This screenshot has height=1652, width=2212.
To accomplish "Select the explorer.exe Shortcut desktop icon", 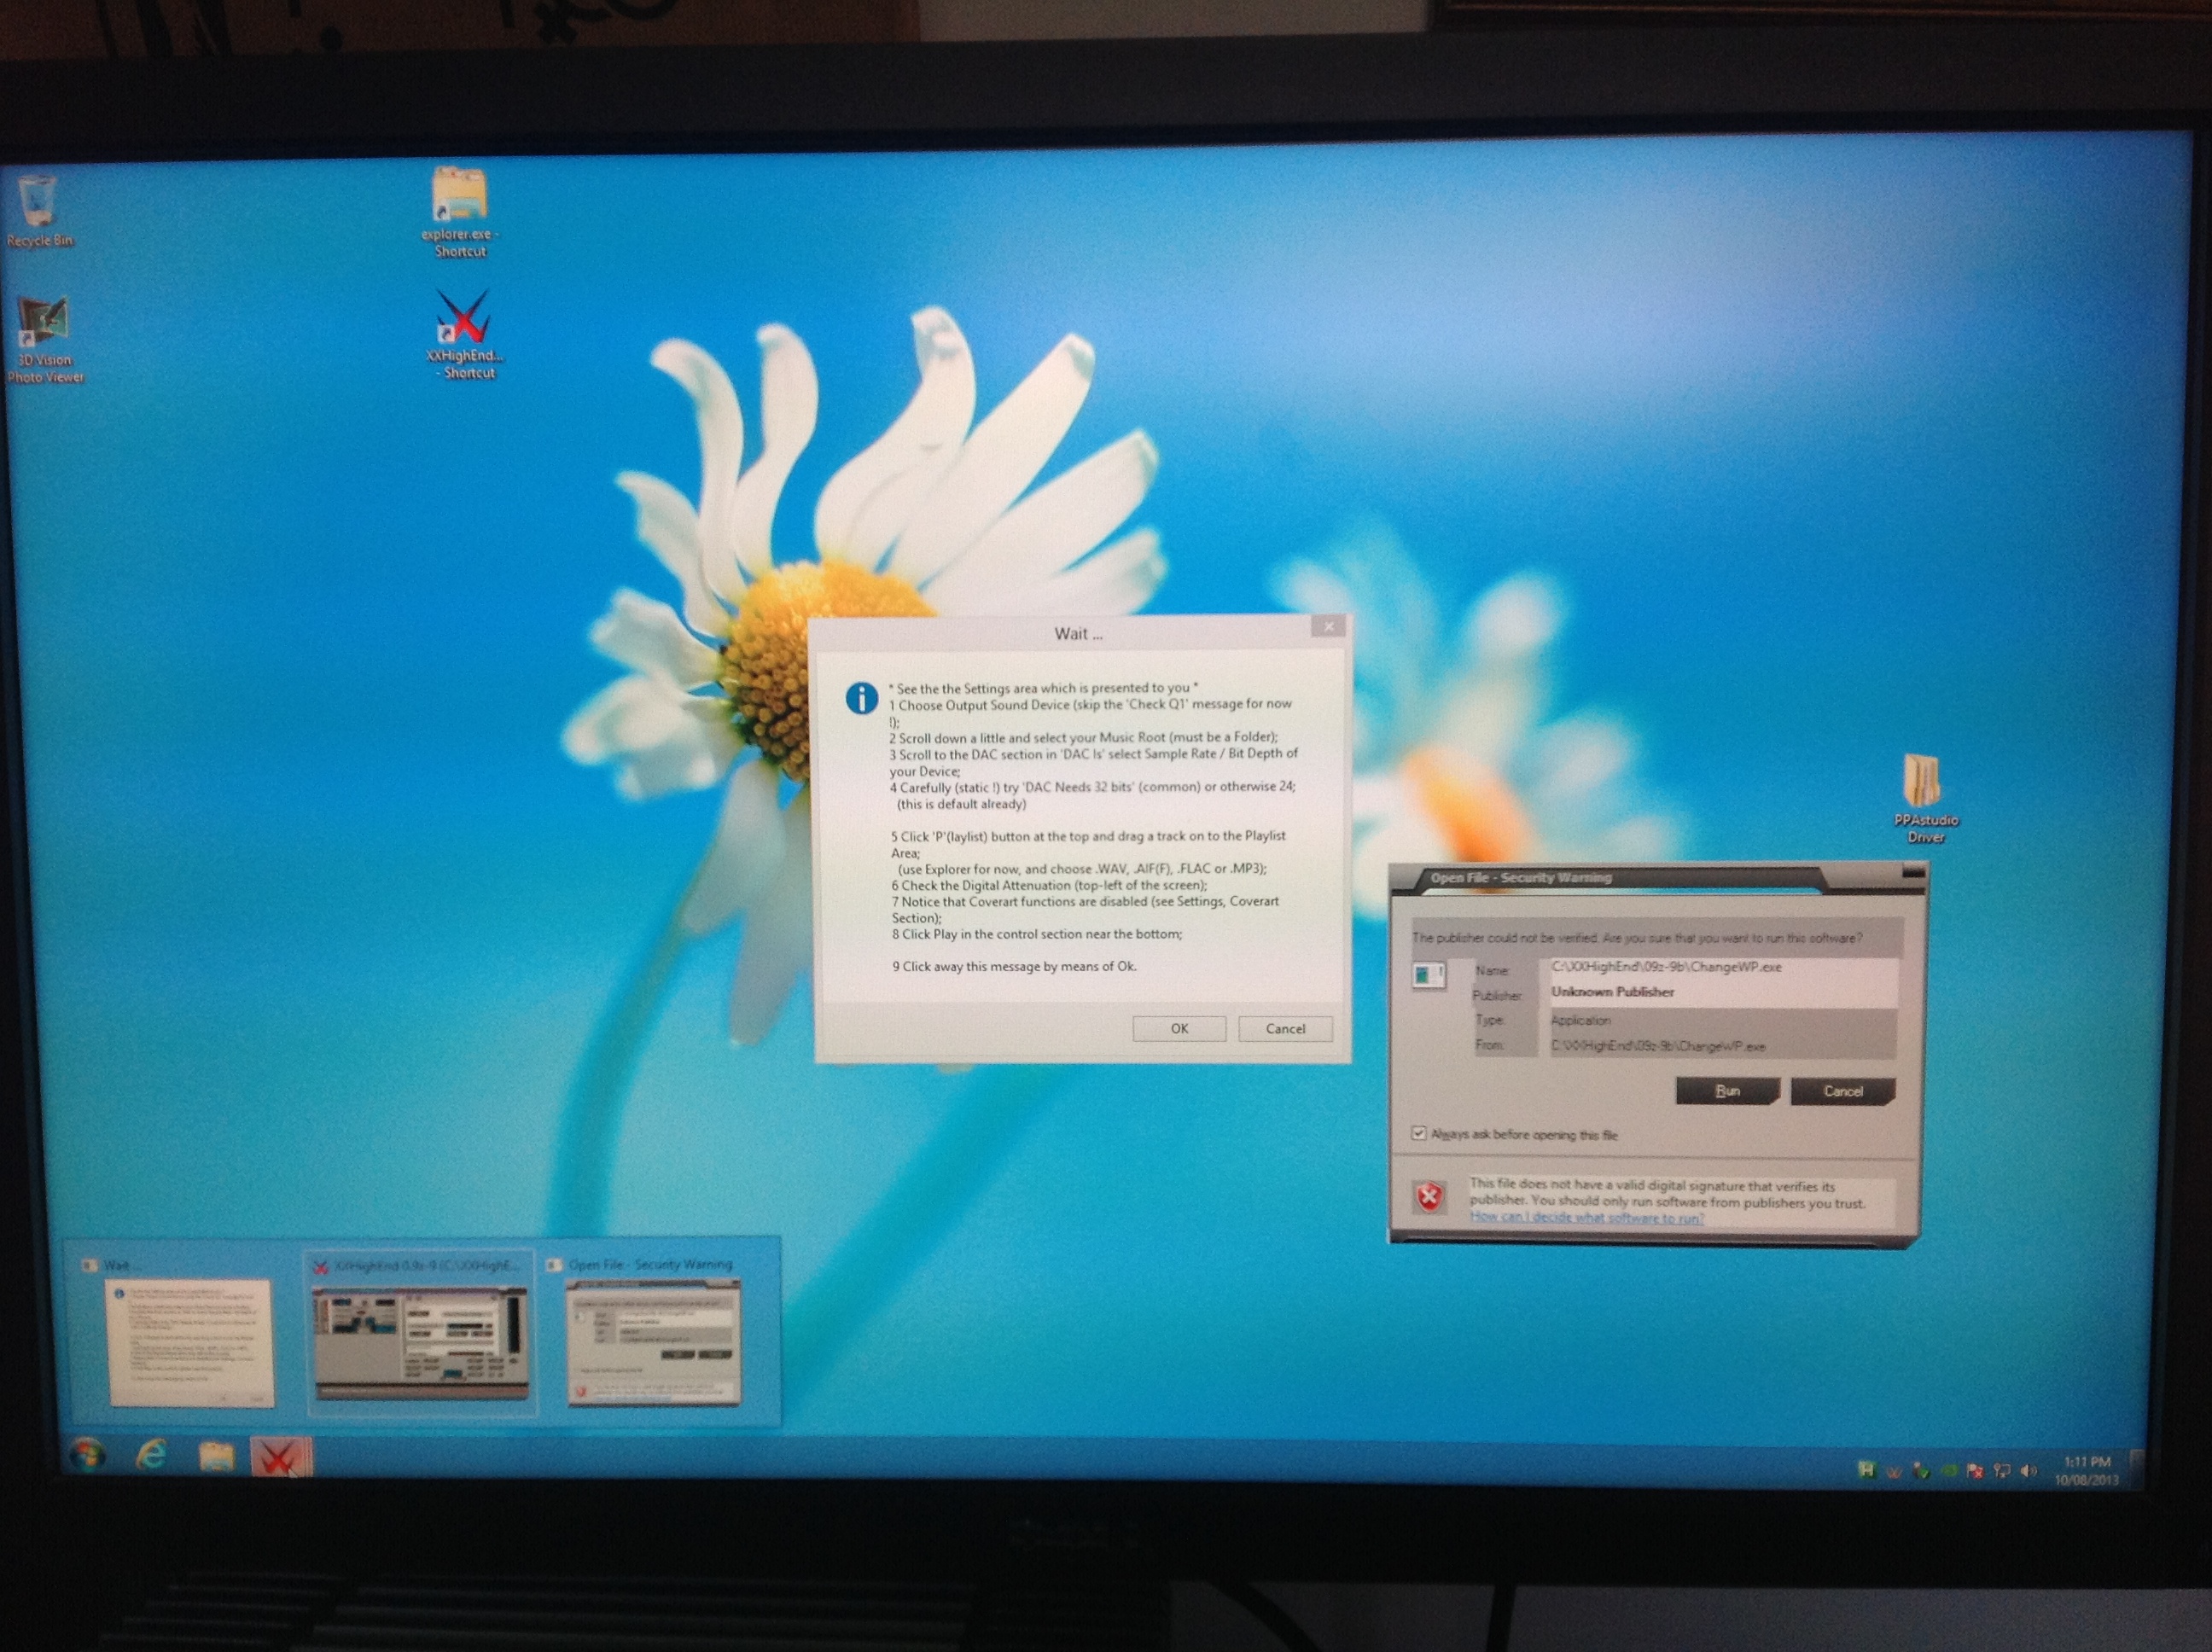I will (x=460, y=212).
